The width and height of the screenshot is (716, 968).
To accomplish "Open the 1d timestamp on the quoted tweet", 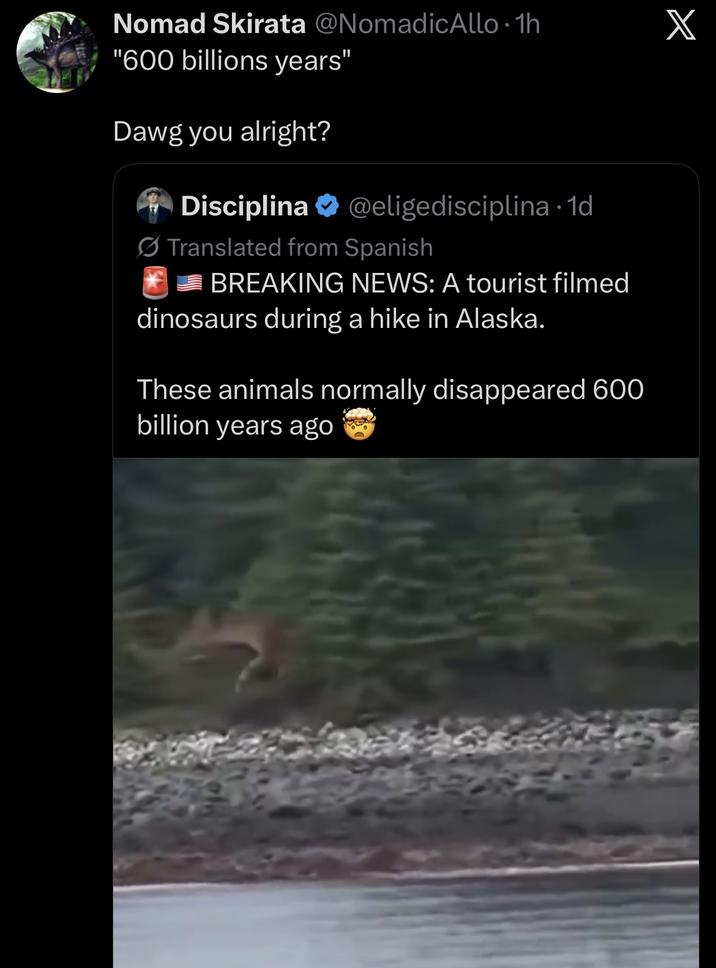I will click(x=581, y=206).
